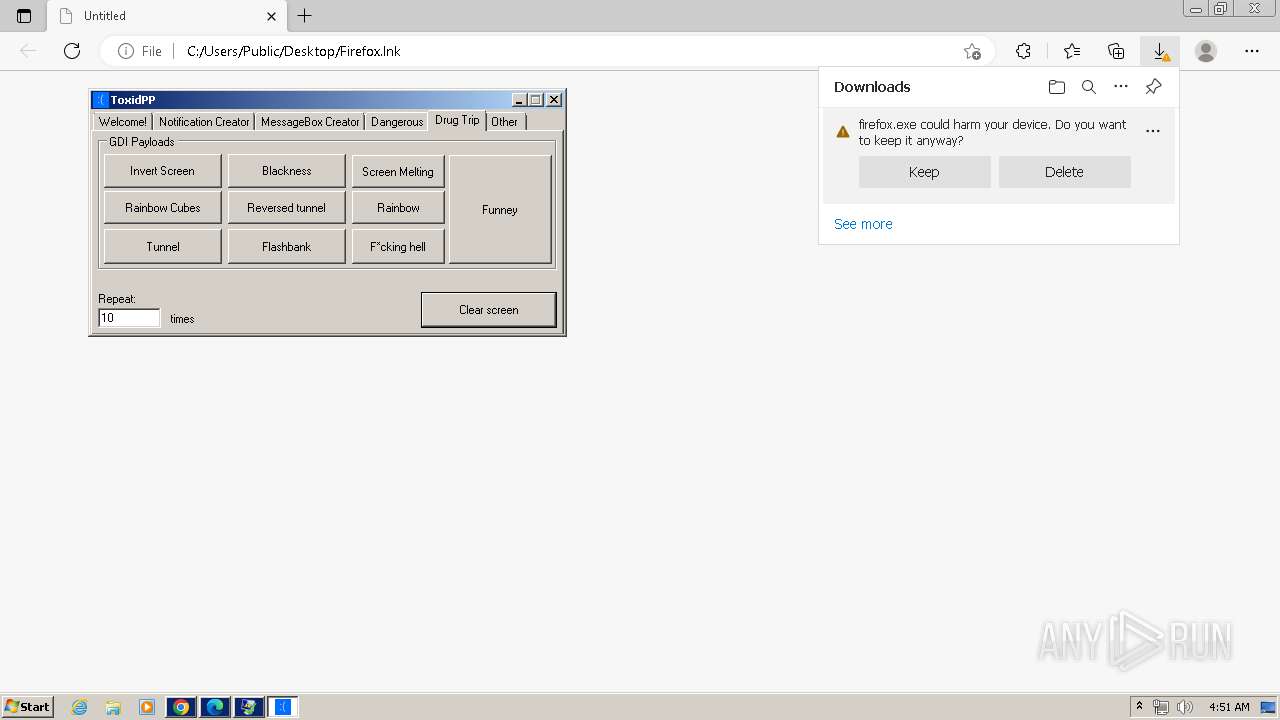This screenshot has height=720, width=1280.
Task: Switch to the Dangerous tab
Action: (397, 122)
